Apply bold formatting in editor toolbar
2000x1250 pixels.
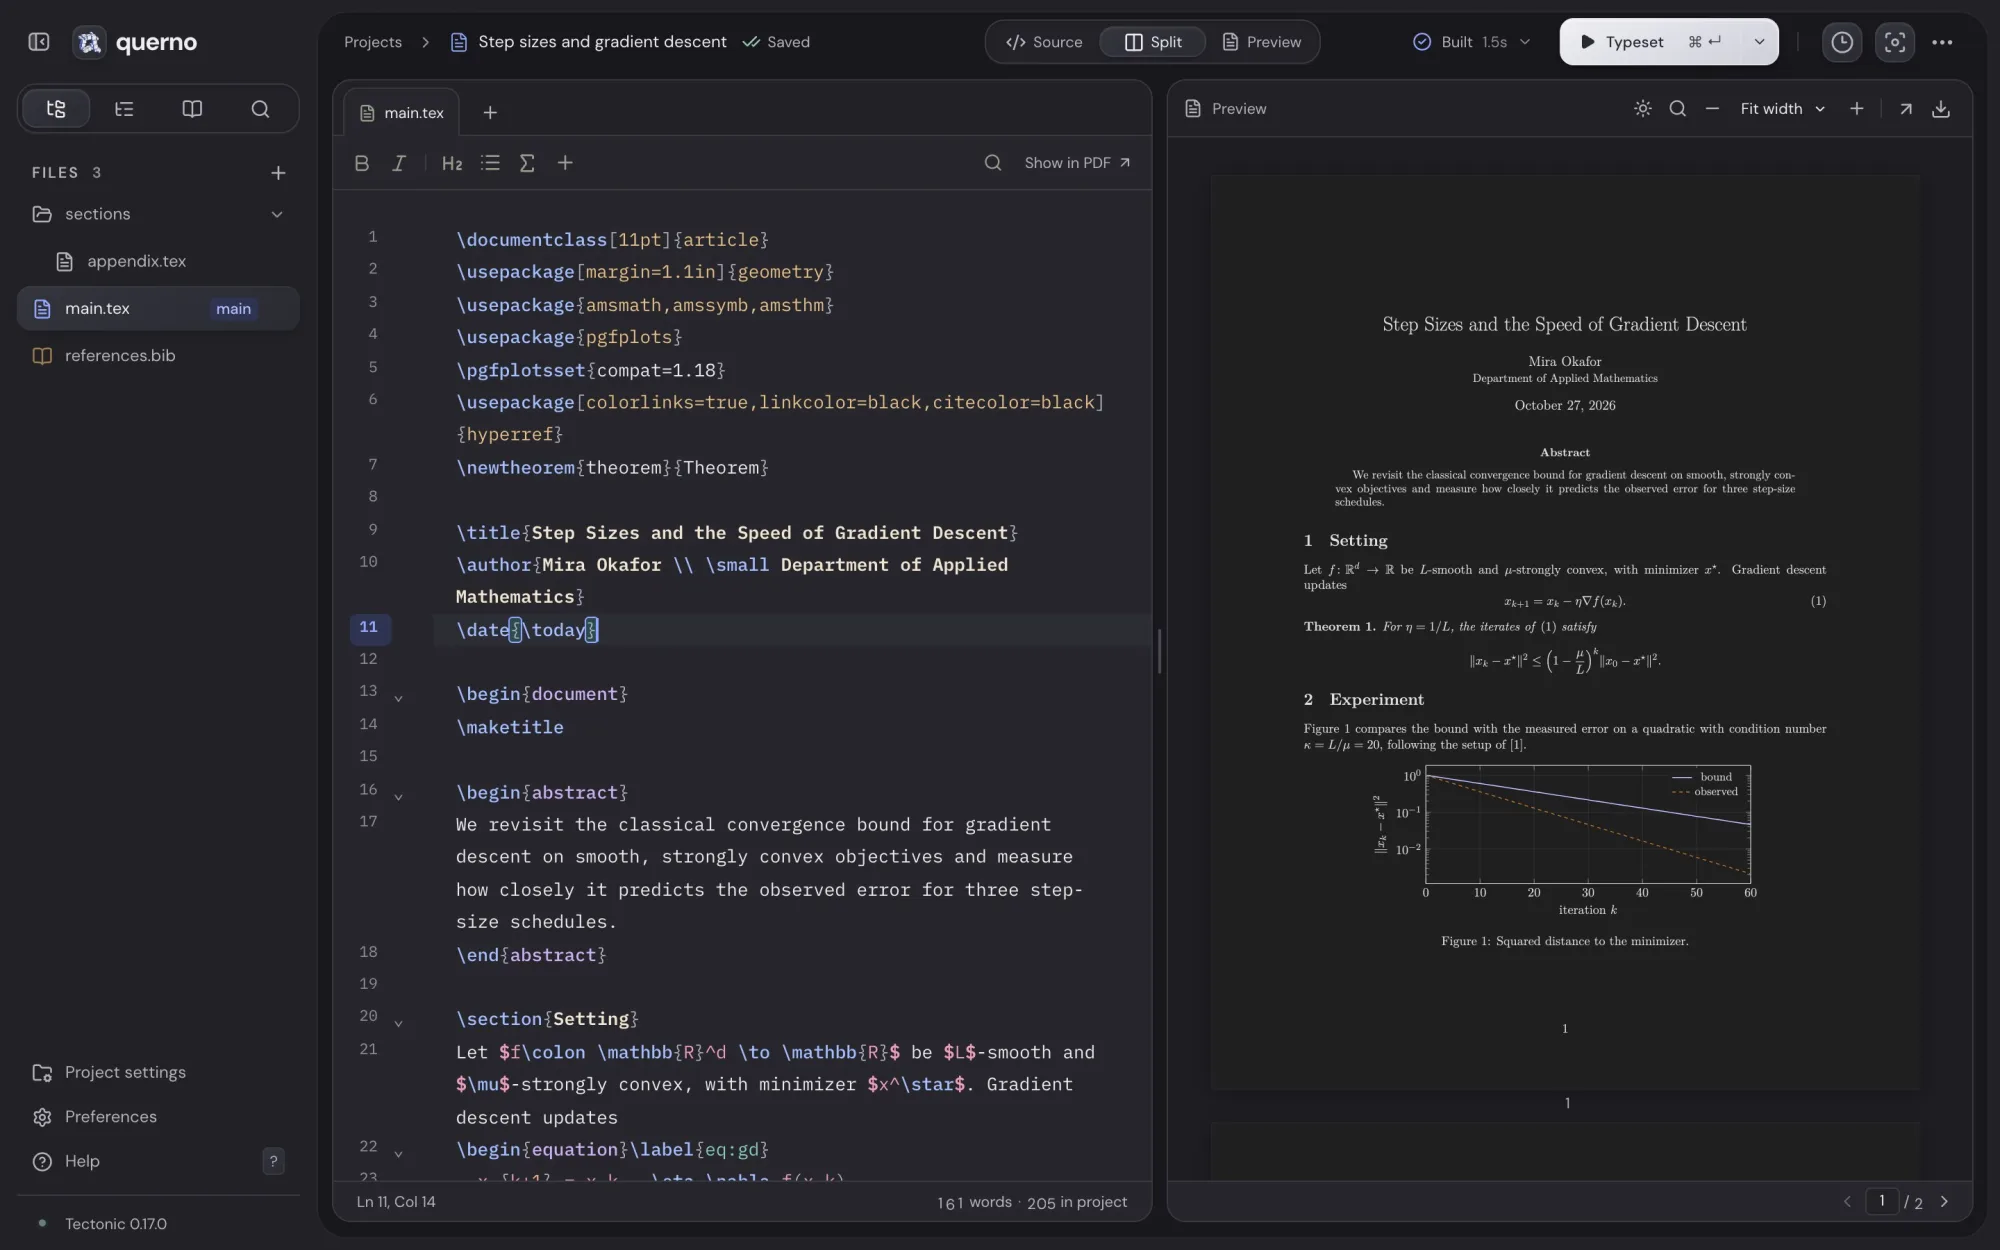pos(362,163)
